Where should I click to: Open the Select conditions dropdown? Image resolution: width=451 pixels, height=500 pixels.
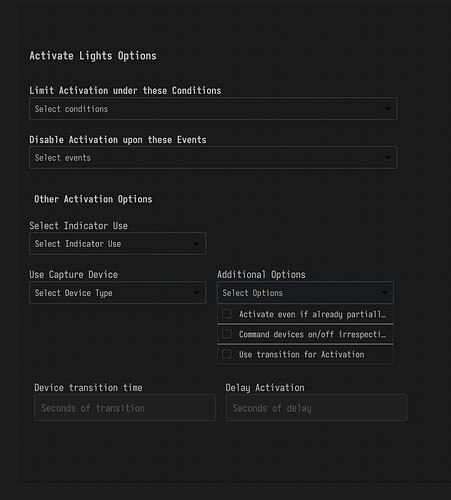point(213,109)
